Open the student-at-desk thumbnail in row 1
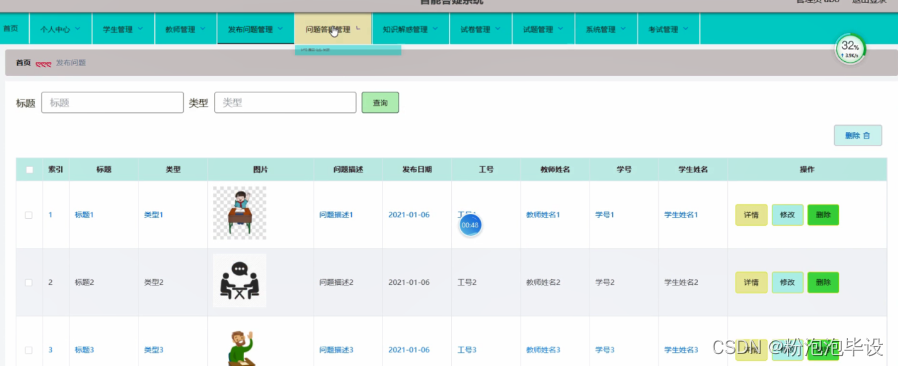The width and height of the screenshot is (899, 366). pyautogui.click(x=240, y=213)
